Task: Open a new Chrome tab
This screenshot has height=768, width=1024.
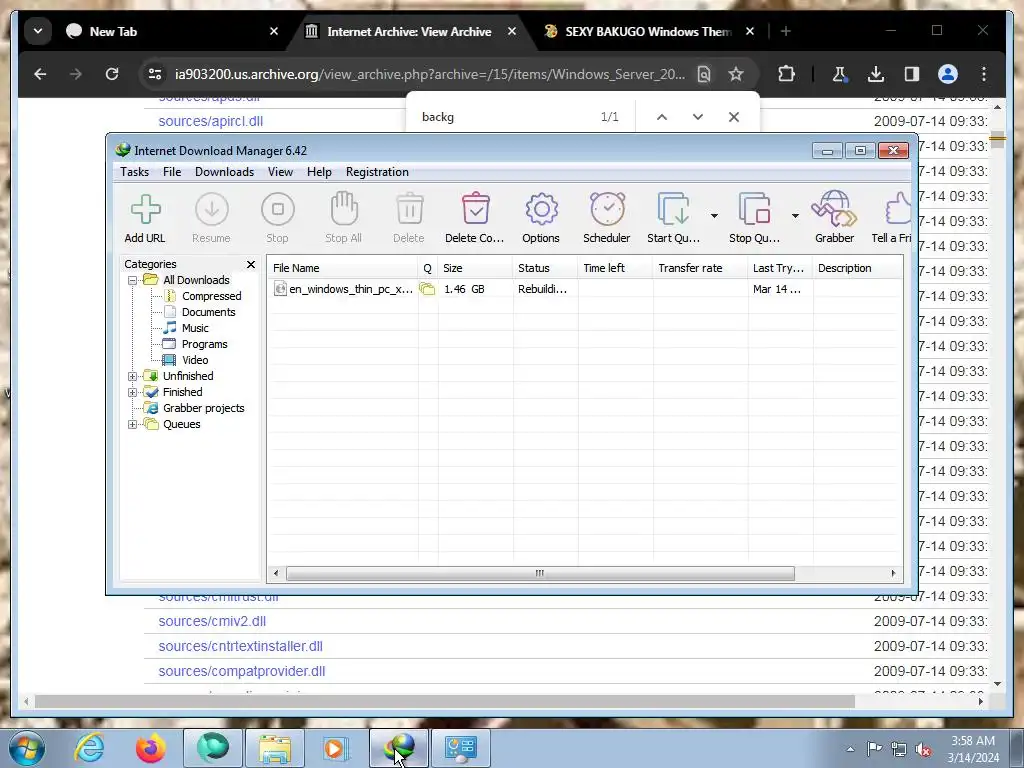Action: coord(786,31)
